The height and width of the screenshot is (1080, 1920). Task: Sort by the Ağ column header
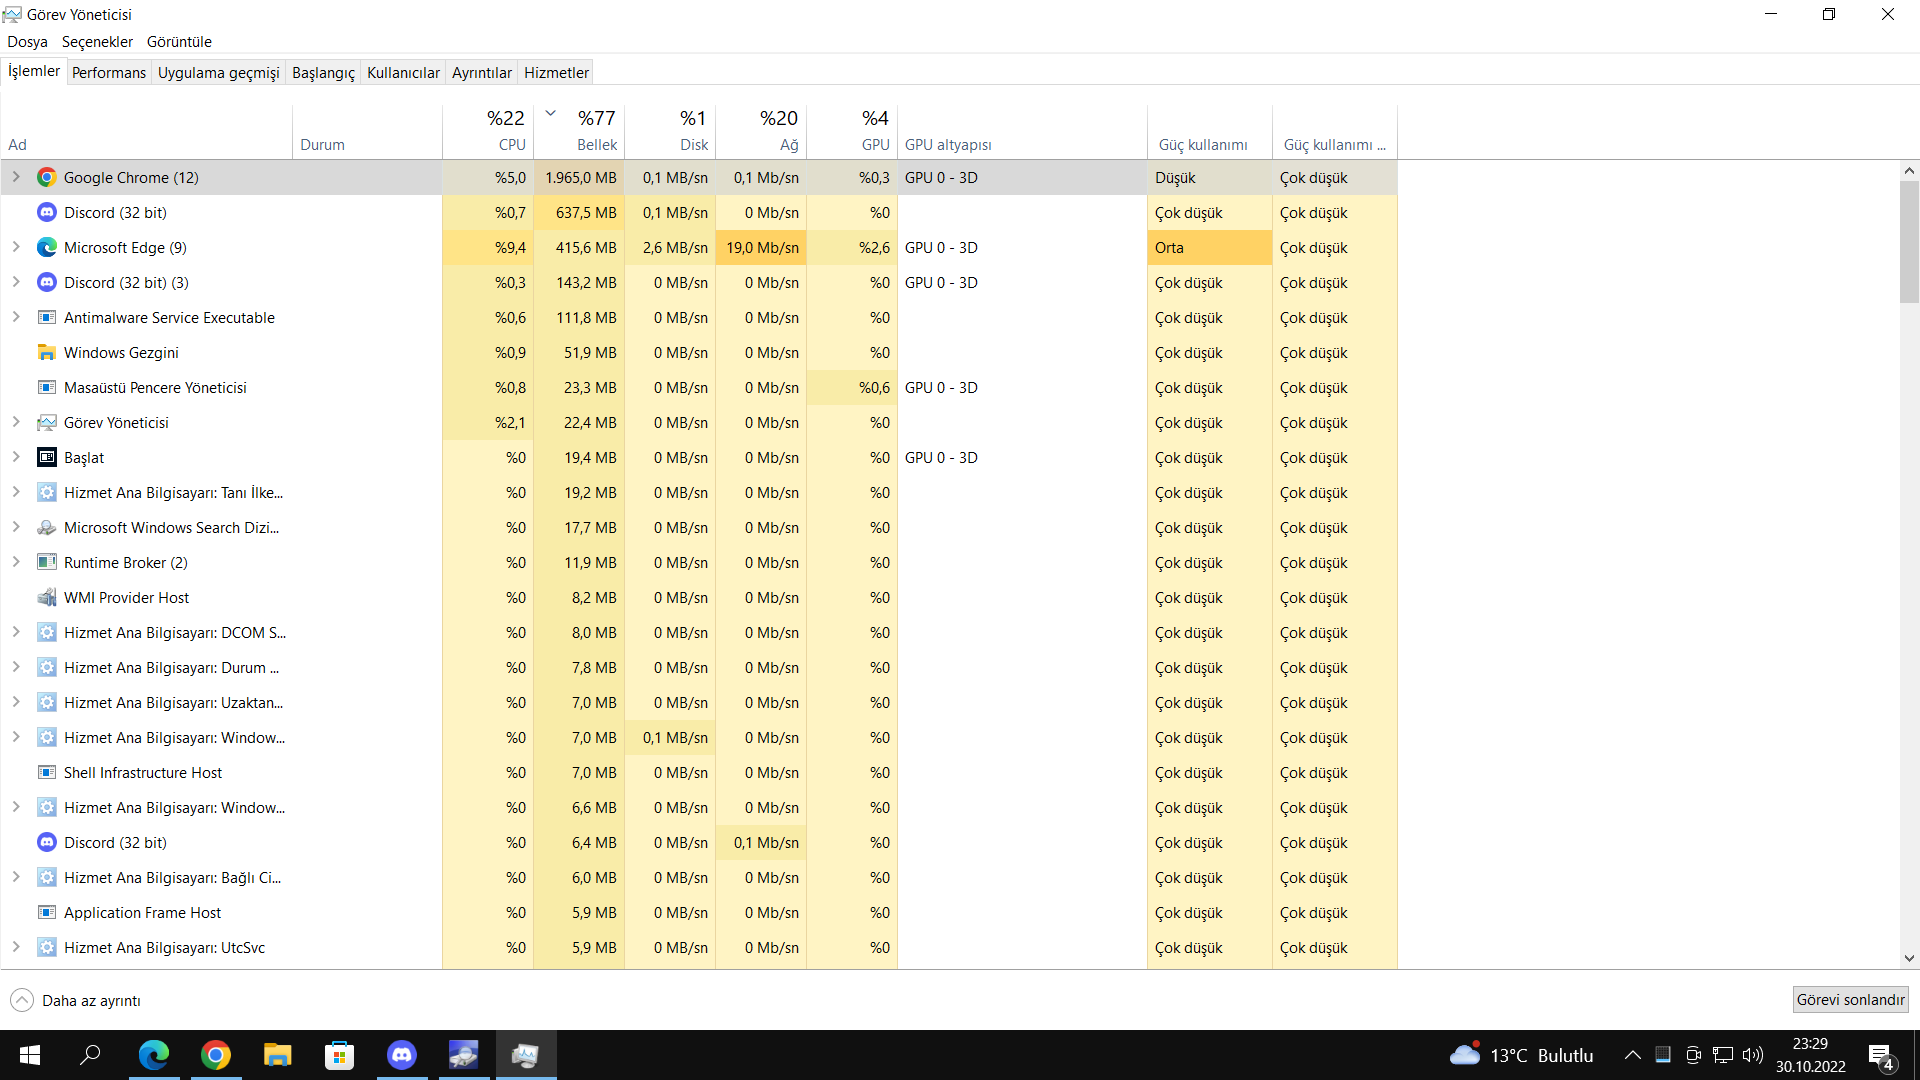tap(761, 131)
